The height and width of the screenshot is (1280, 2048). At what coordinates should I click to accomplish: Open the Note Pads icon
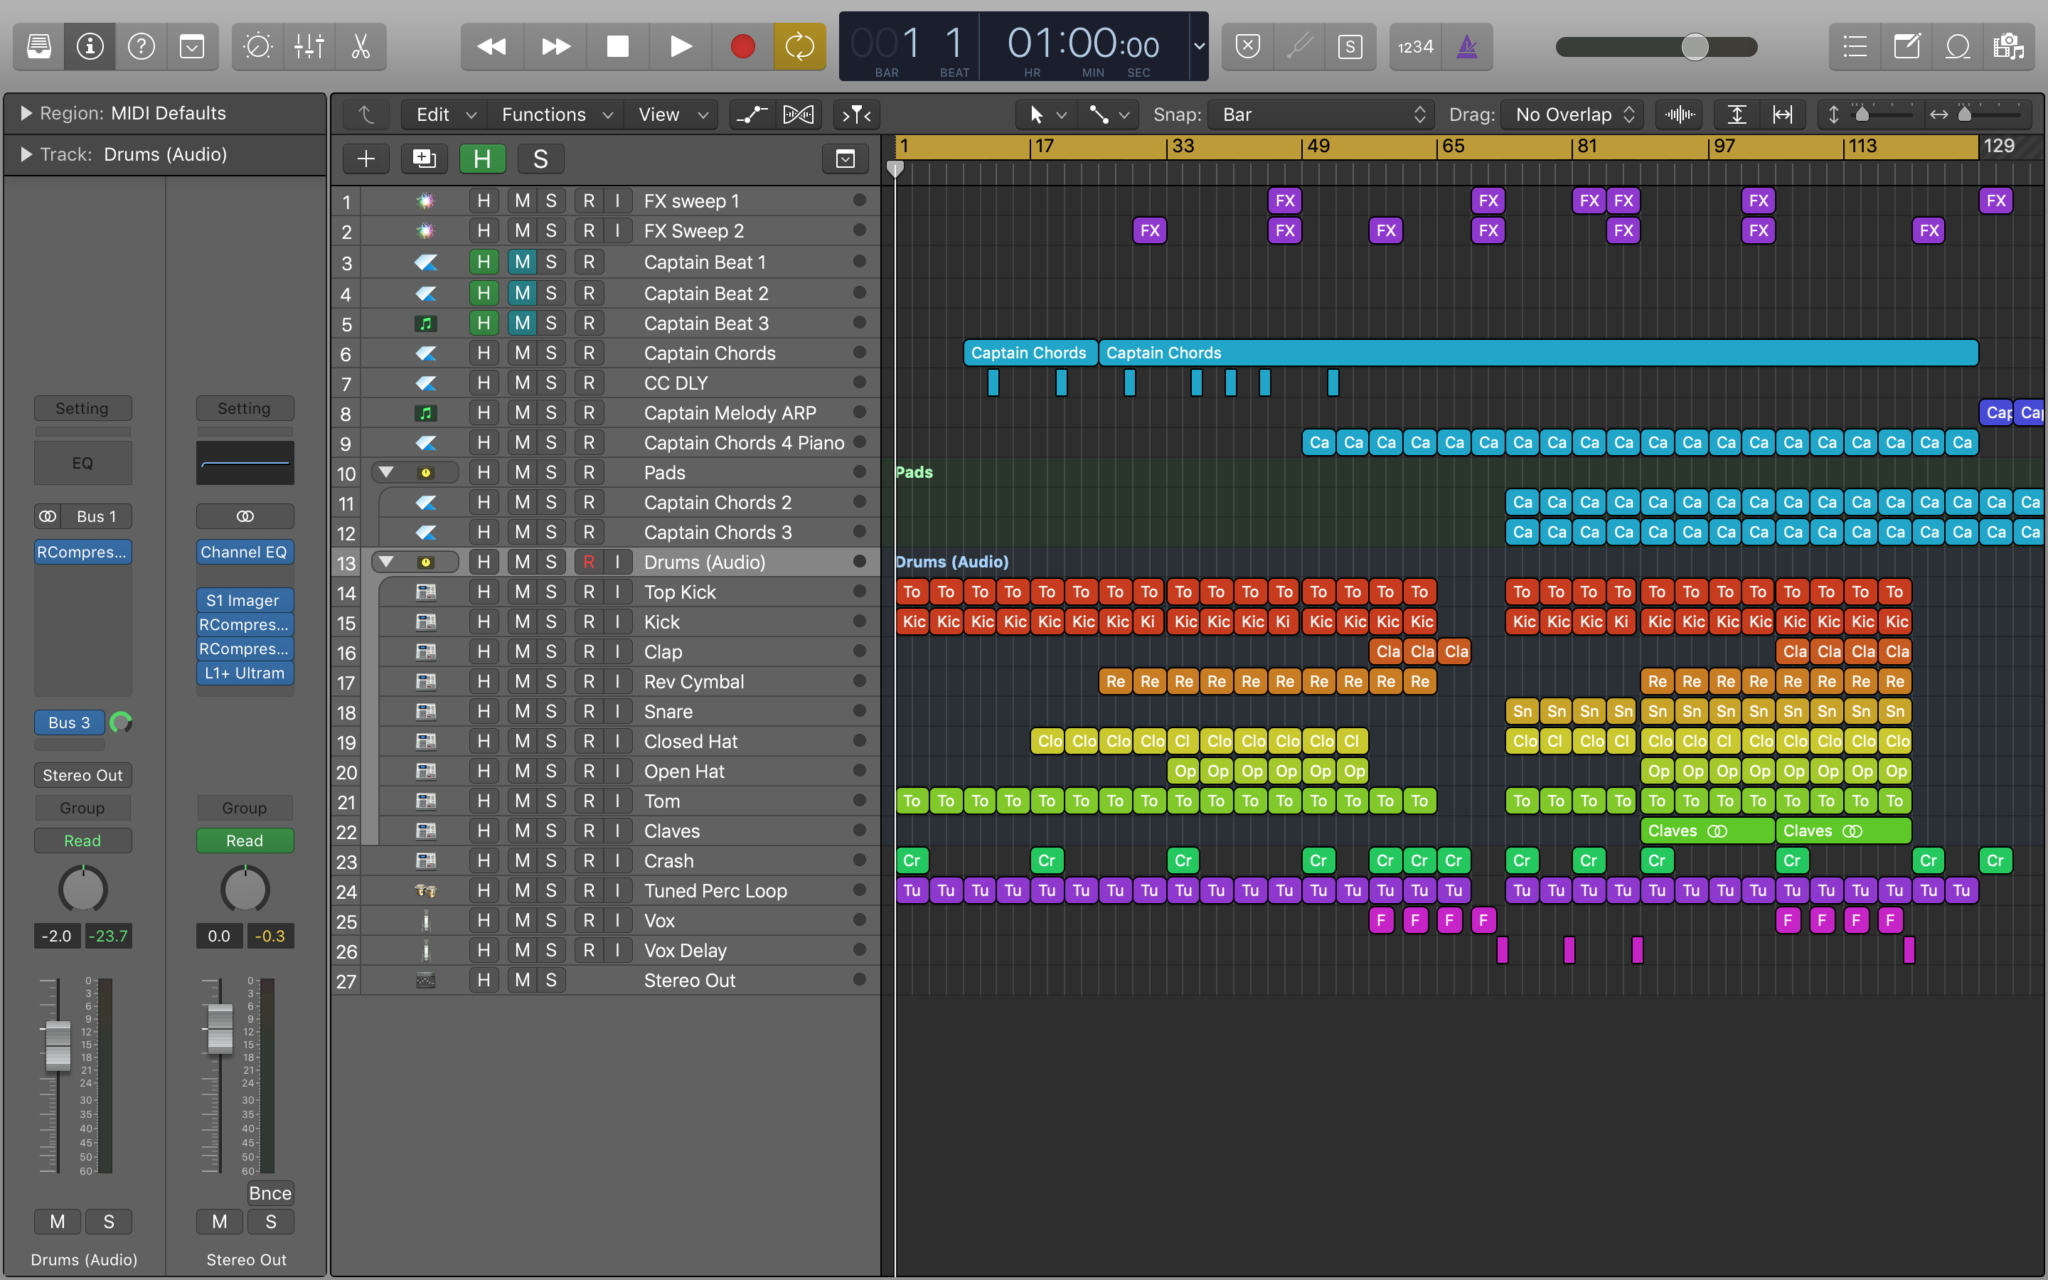[1907, 46]
